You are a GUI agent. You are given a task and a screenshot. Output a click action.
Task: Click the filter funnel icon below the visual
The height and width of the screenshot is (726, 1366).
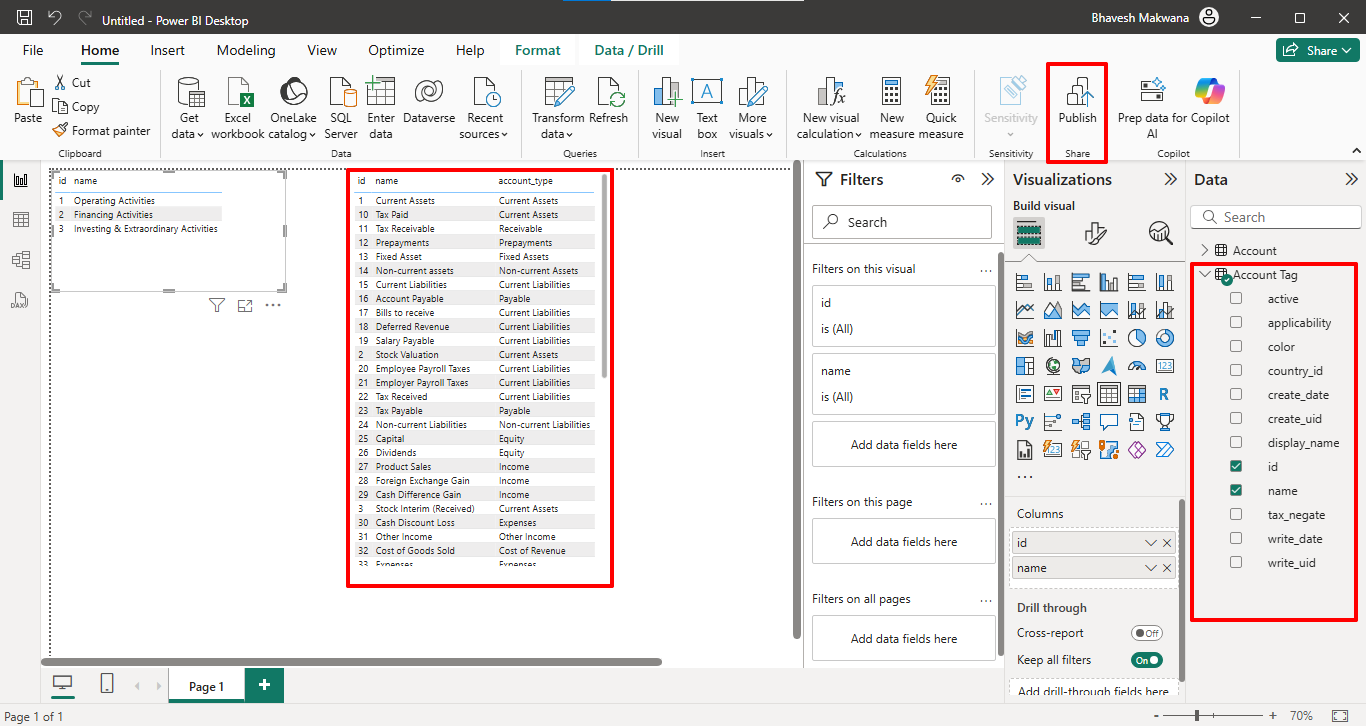tap(217, 305)
